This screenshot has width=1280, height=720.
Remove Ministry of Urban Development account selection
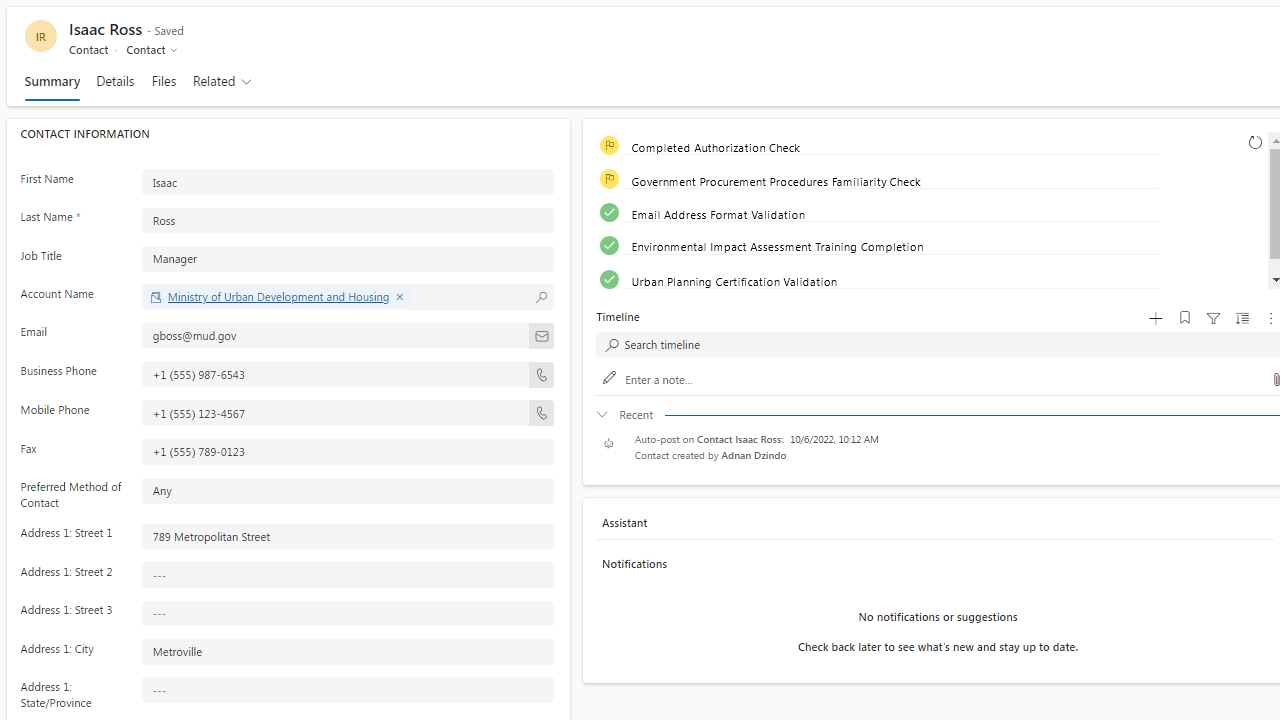pos(399,297)
